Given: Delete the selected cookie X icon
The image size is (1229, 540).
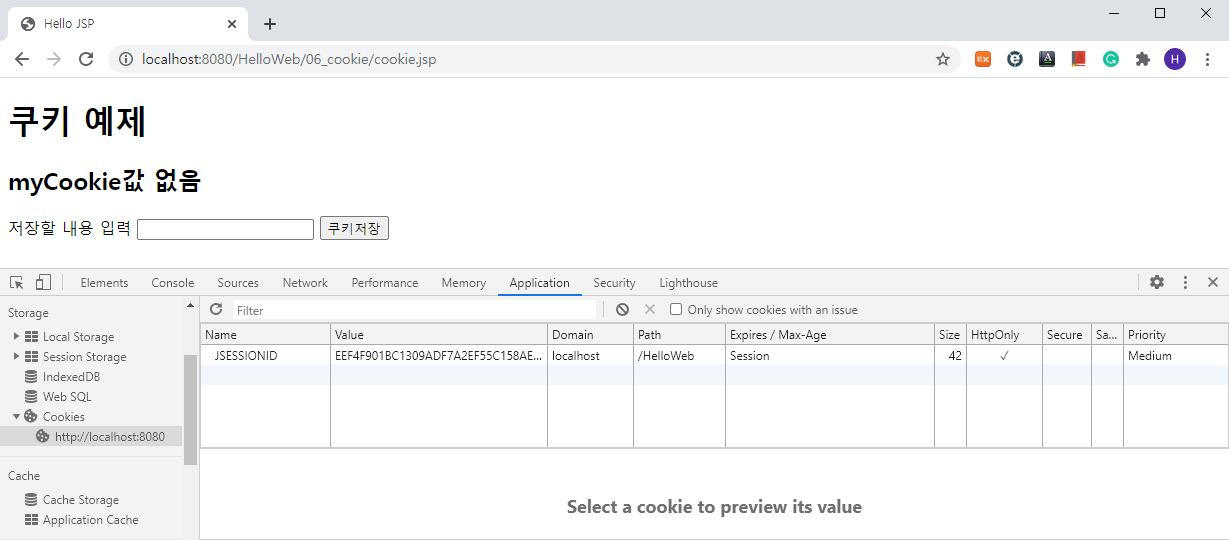Looking at the screenshot, I should [650, 310].
